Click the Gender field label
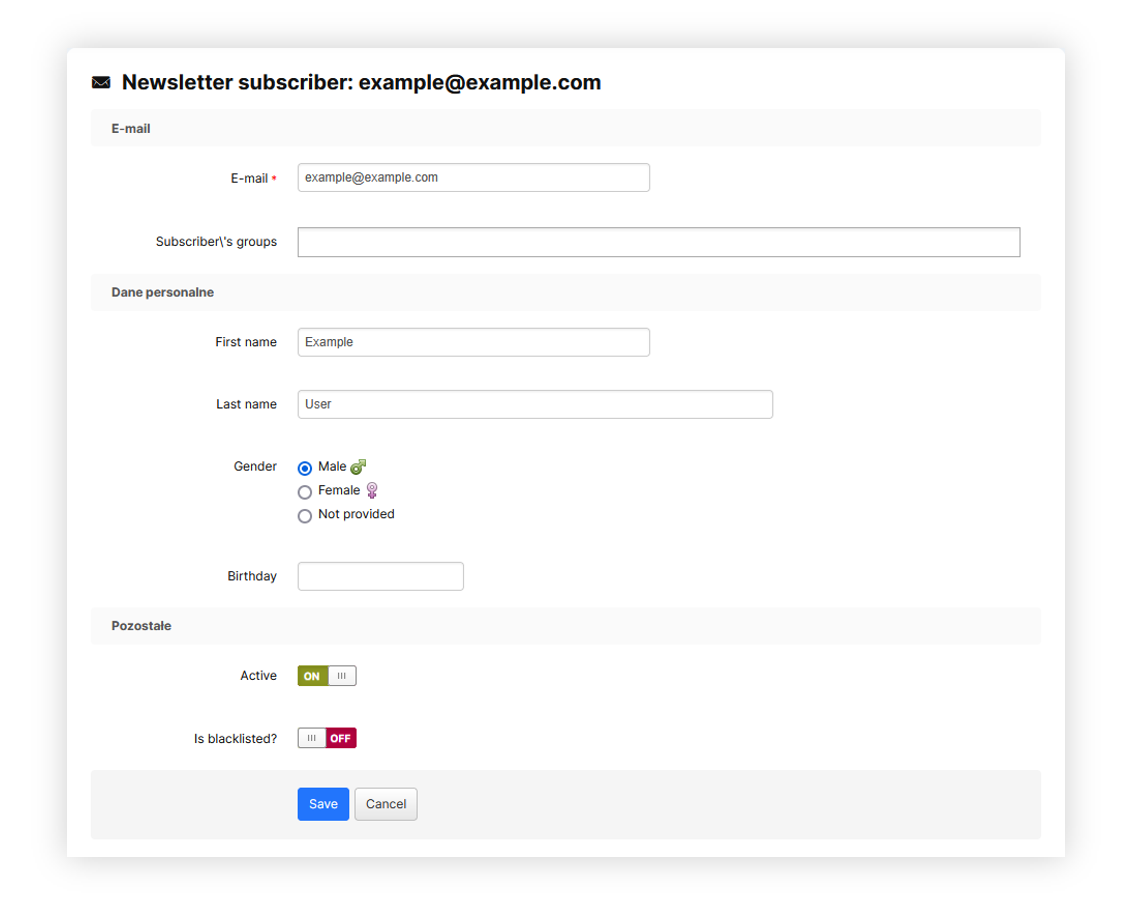This screenshot has height=917, width=1135. 255,467
